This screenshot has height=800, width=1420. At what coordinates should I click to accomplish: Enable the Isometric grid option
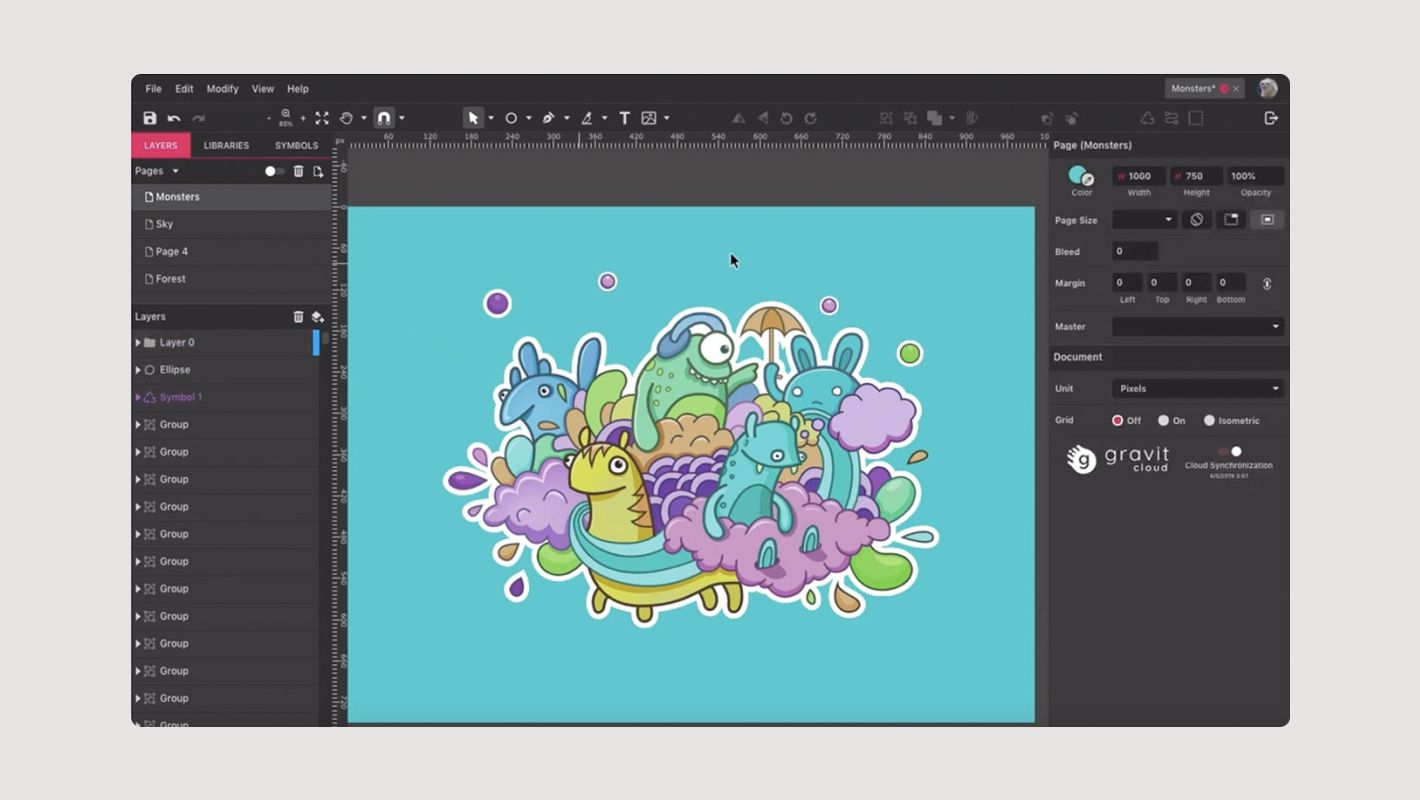(1210, 420)
